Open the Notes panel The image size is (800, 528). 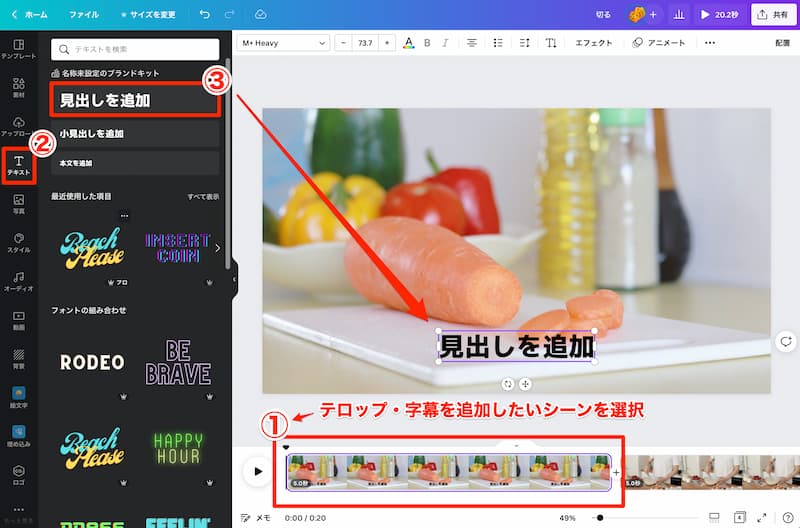point(255,517)
